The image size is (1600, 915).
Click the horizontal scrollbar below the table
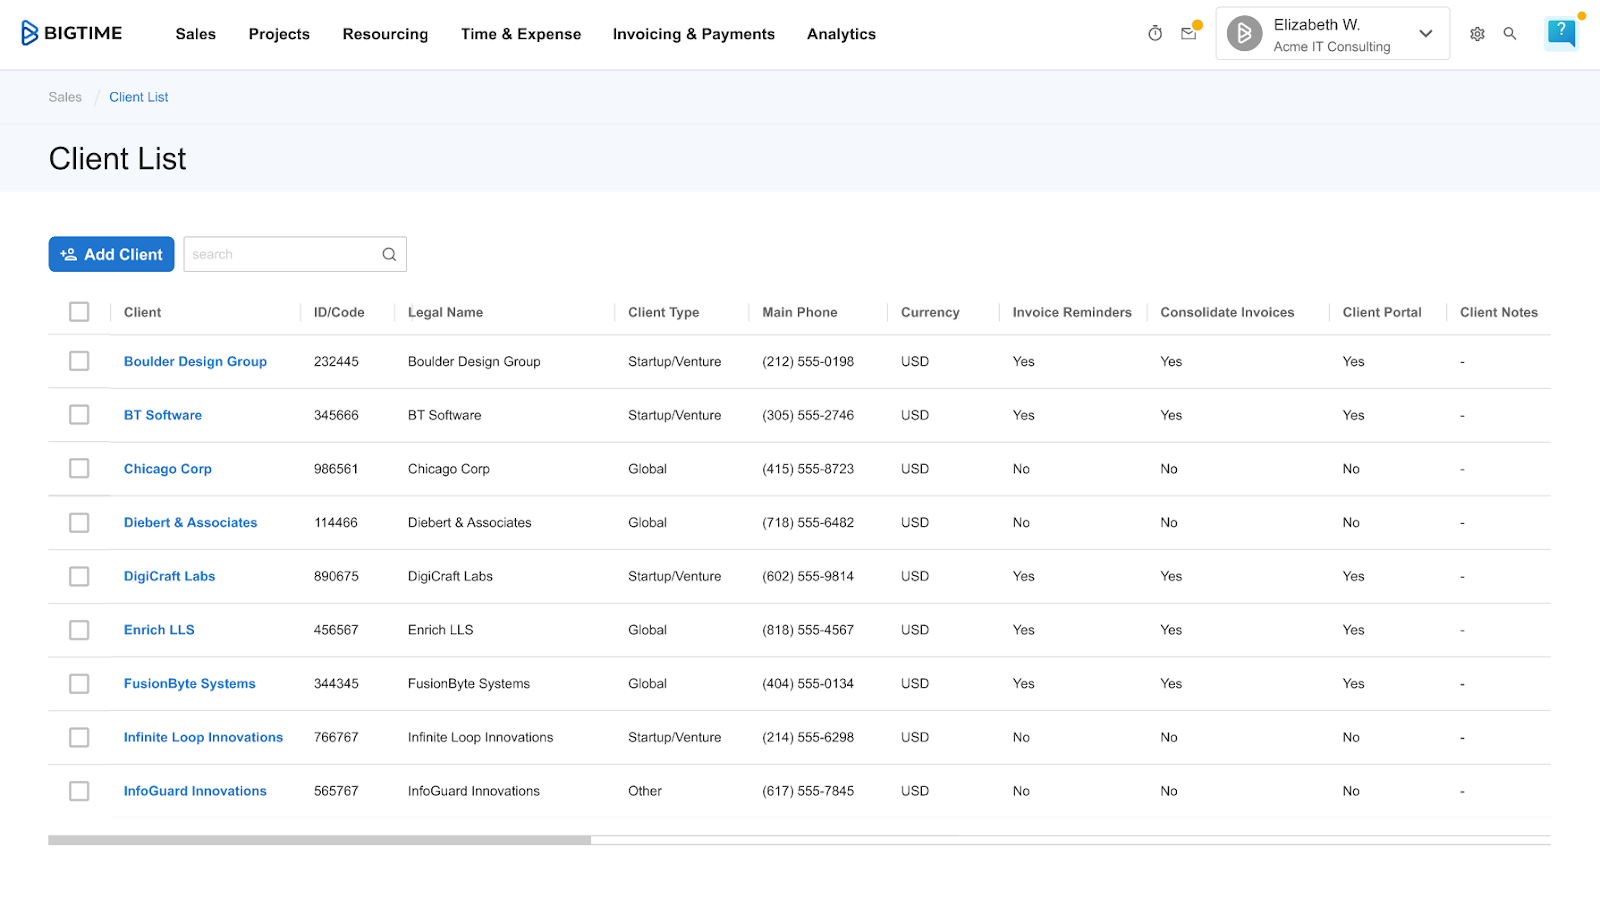point(319,840)
